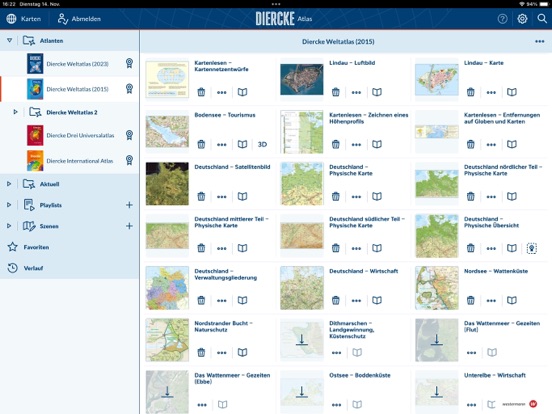Delete Kartenlesen – Entfernungen auf Globen map
552x414 pixels.
(x=470, y=144)
